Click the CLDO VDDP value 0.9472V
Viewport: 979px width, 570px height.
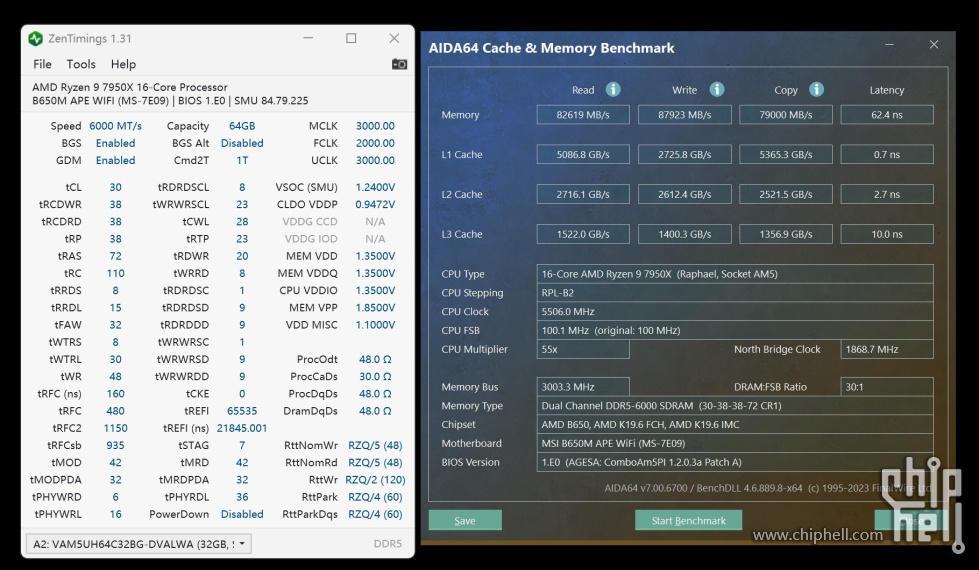click(375, 204)
